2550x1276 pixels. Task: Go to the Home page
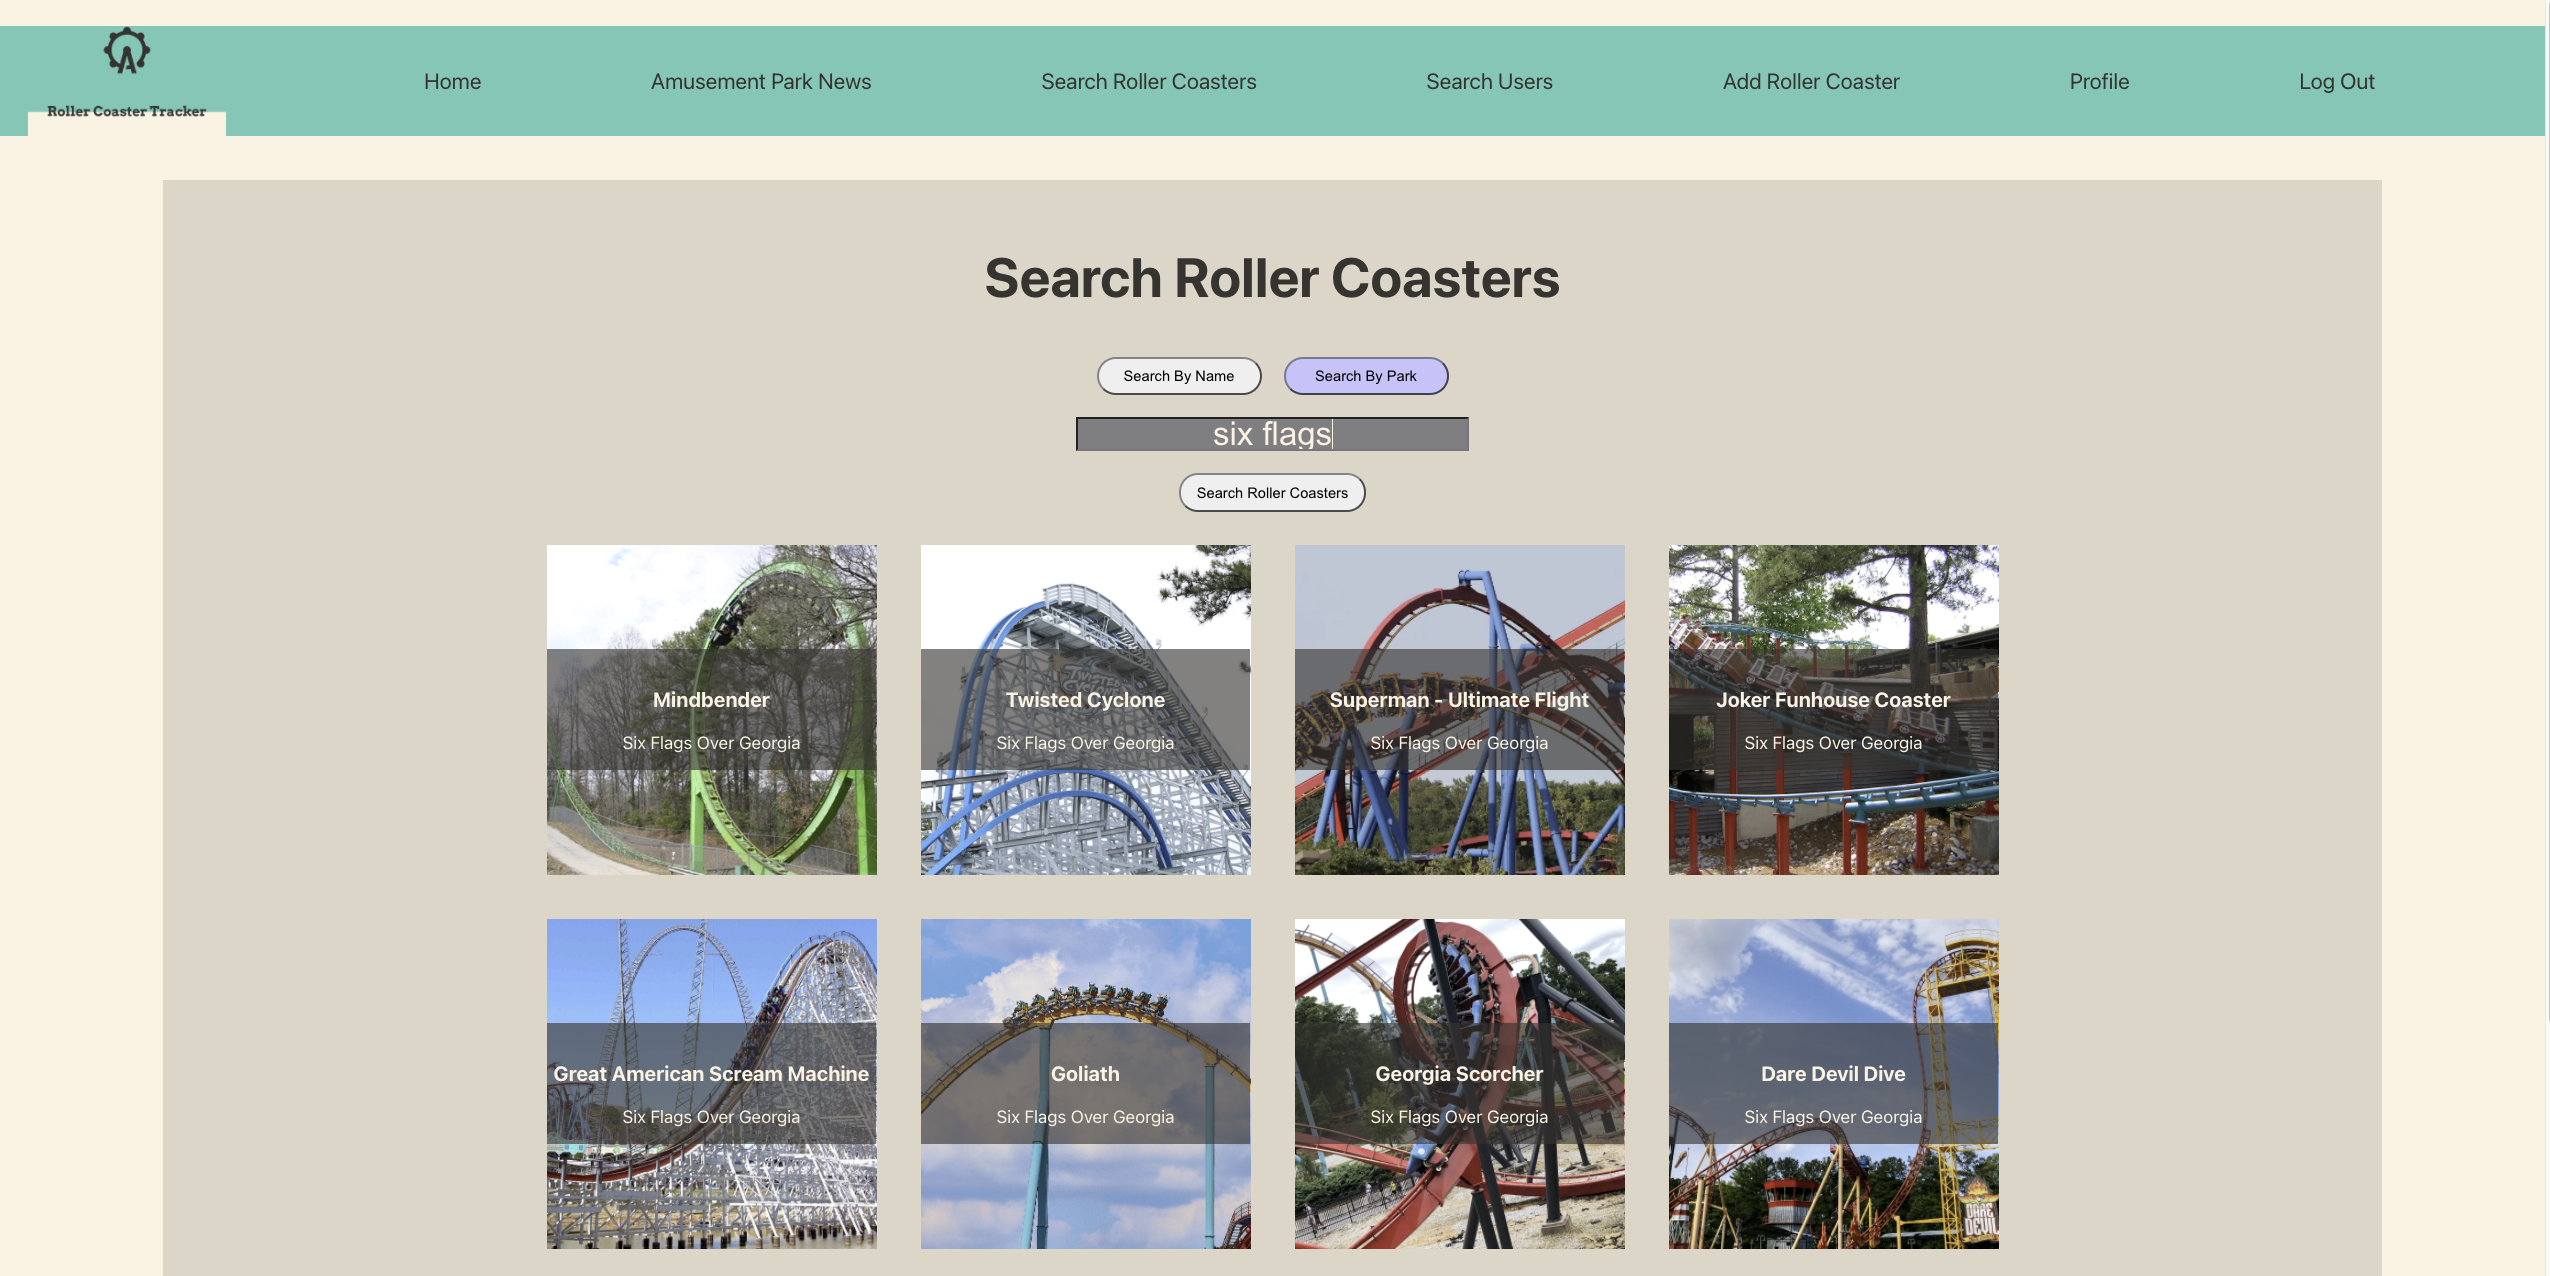coord(452,82)
